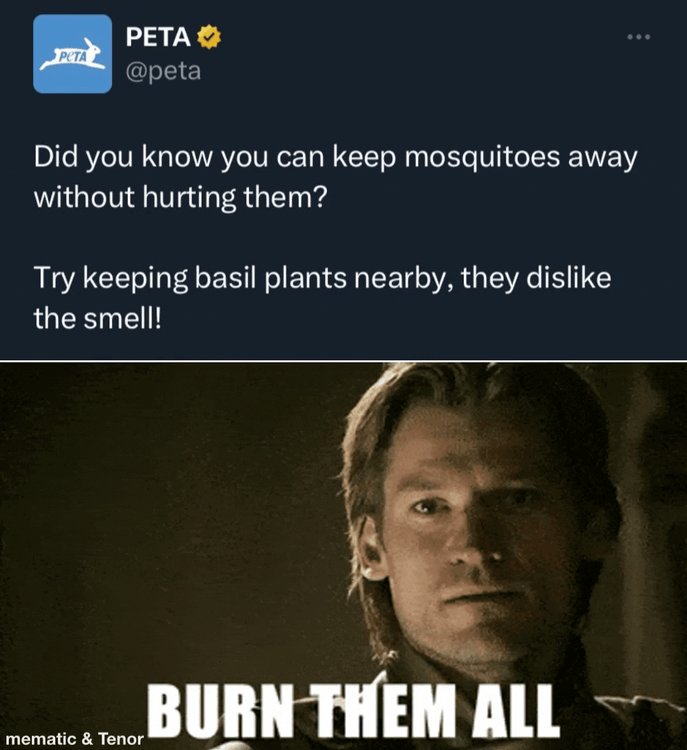Viewport: 687px width, 750px height.
Task: Click the PETA display name
Action: tap(158, 37)
